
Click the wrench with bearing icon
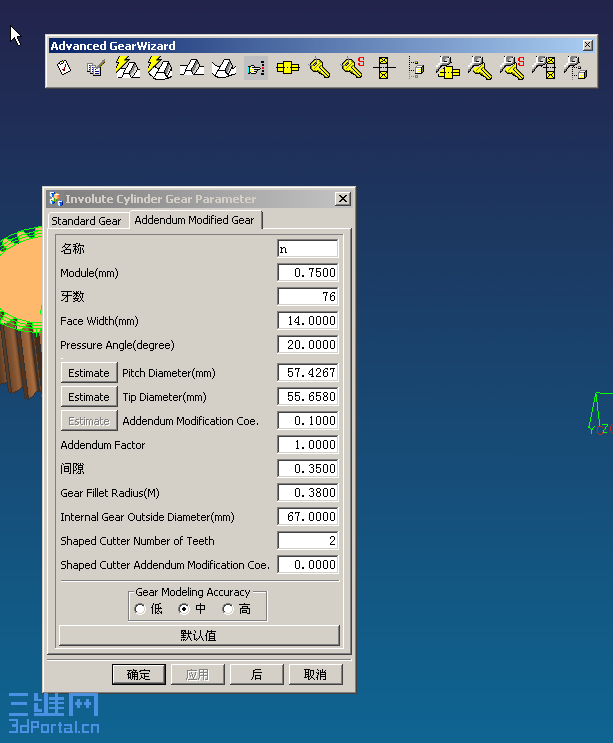[544, 68]
